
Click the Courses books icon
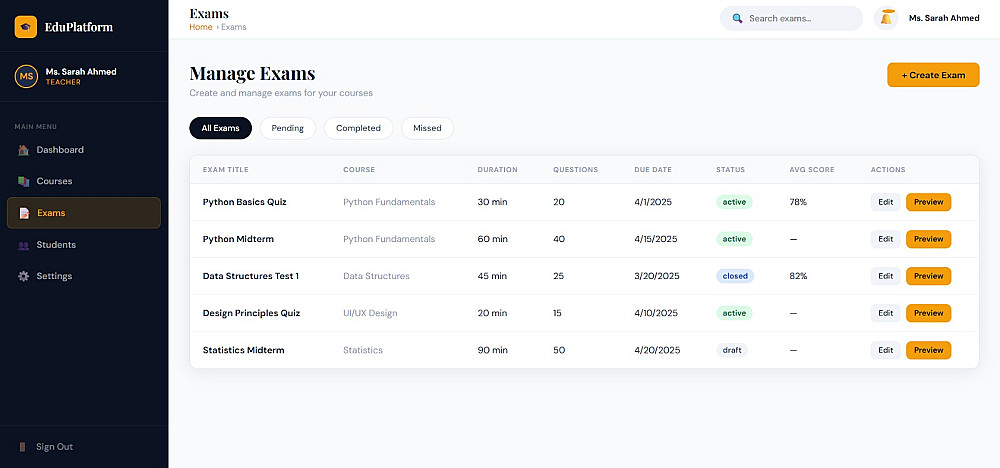24,181
